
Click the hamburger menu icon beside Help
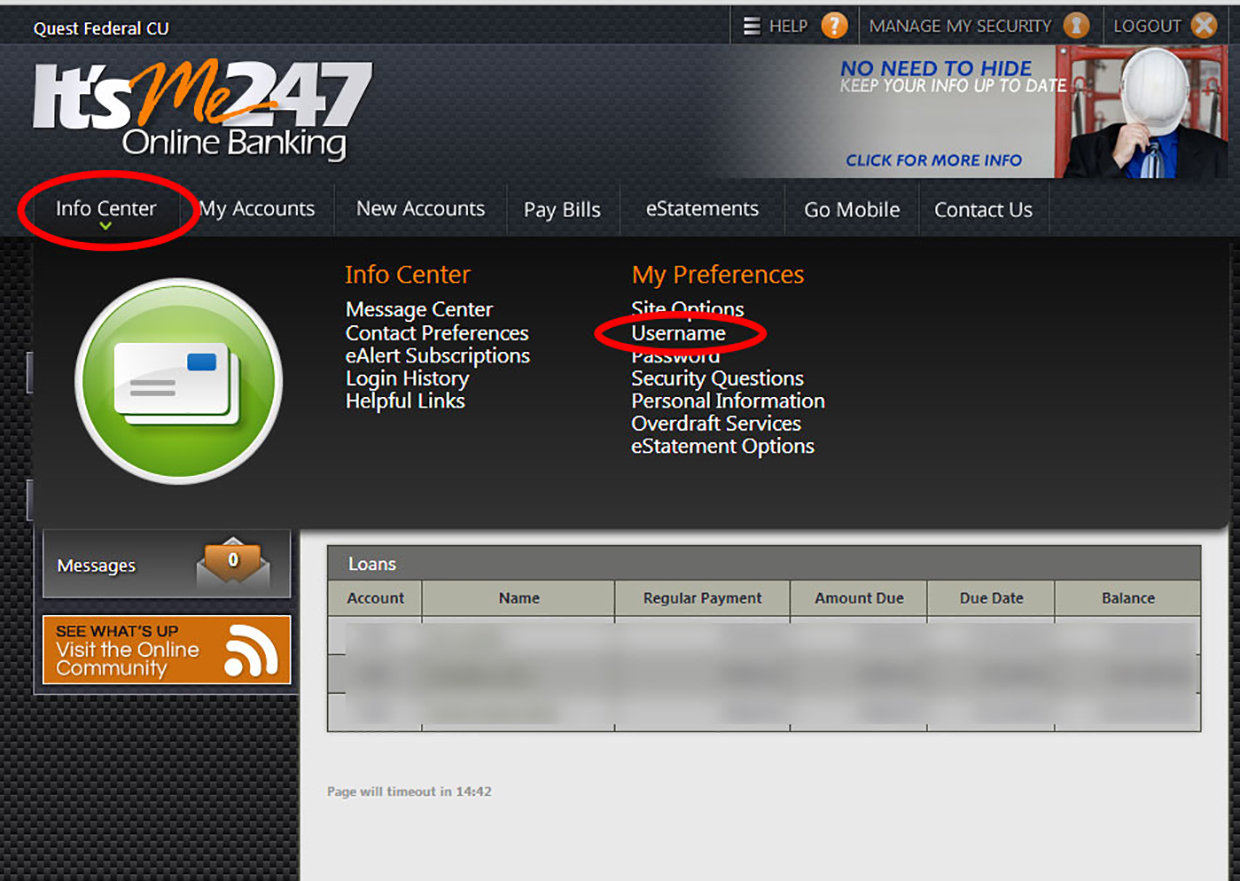pyautogui.click(x=752, y=26)
